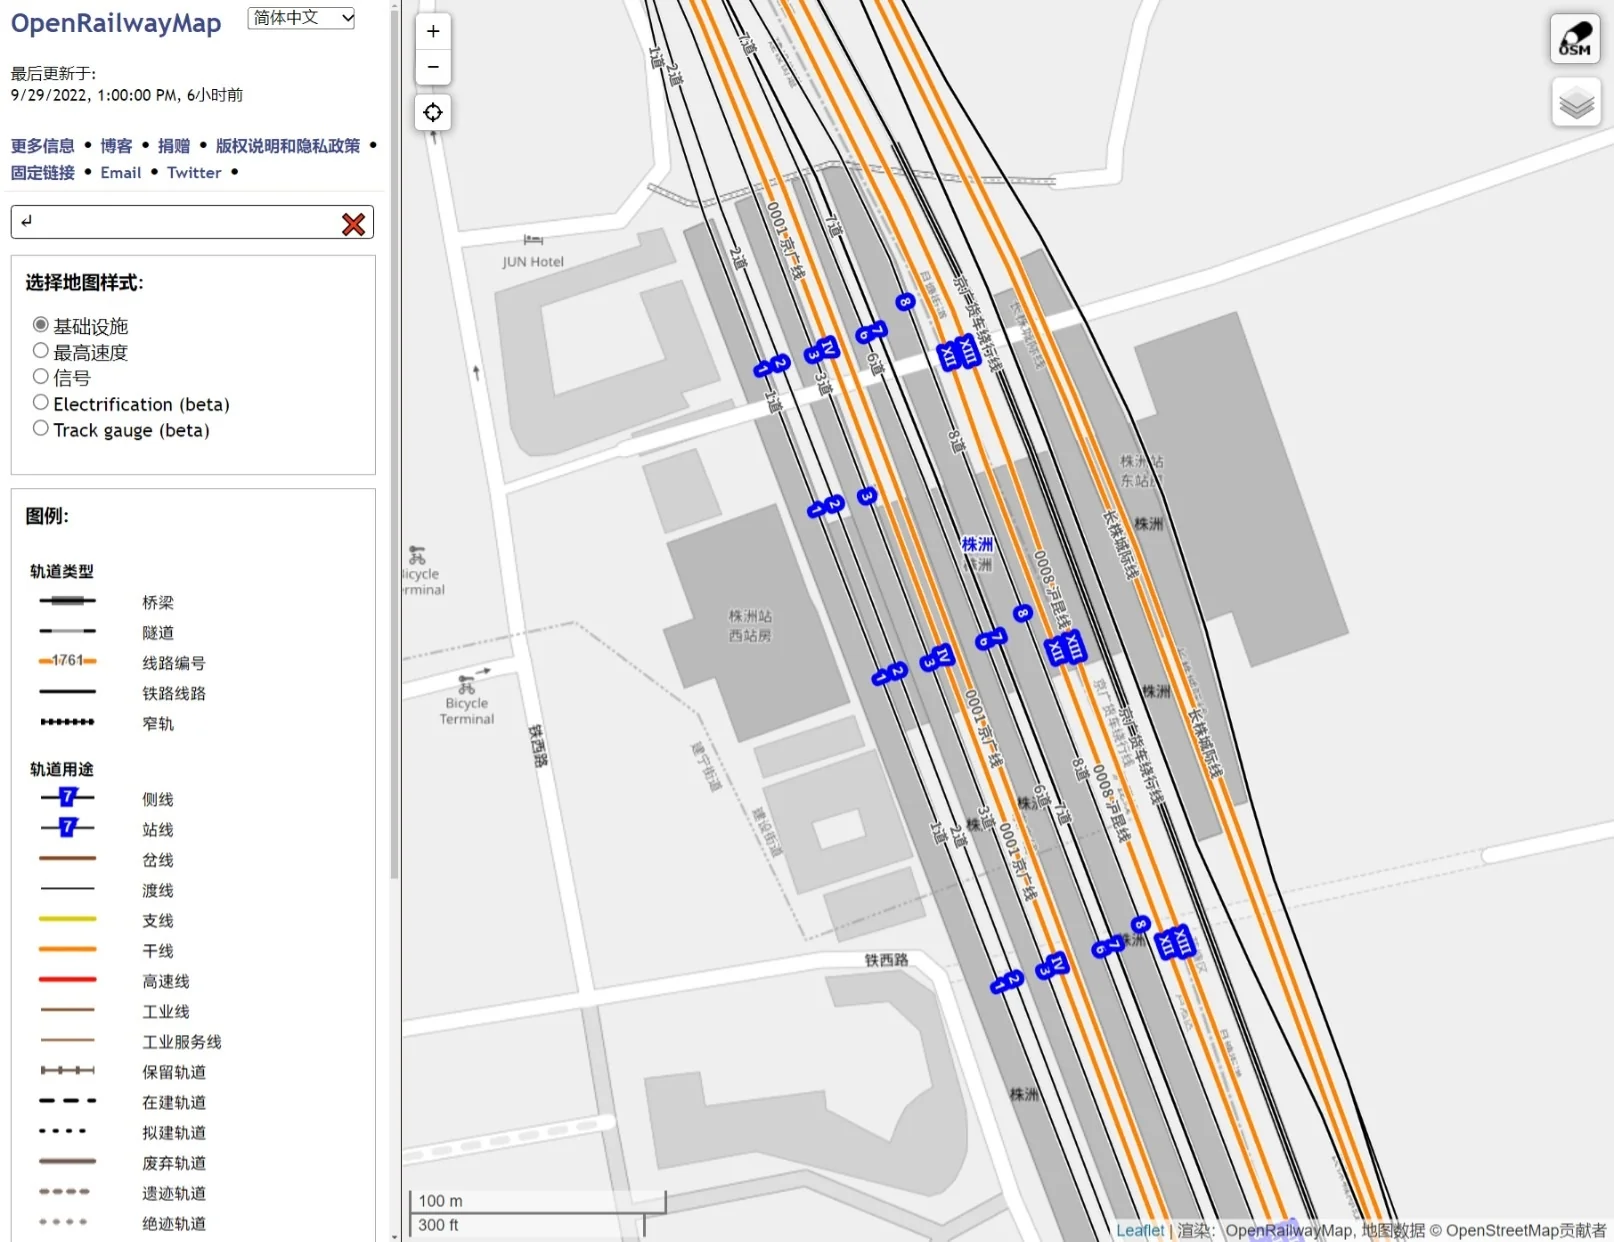The height and width of the screenshot is (1242, 1614).
Task: Select Electrification (beta) map style
Action: pyautogui.click(x=41, y=403)
